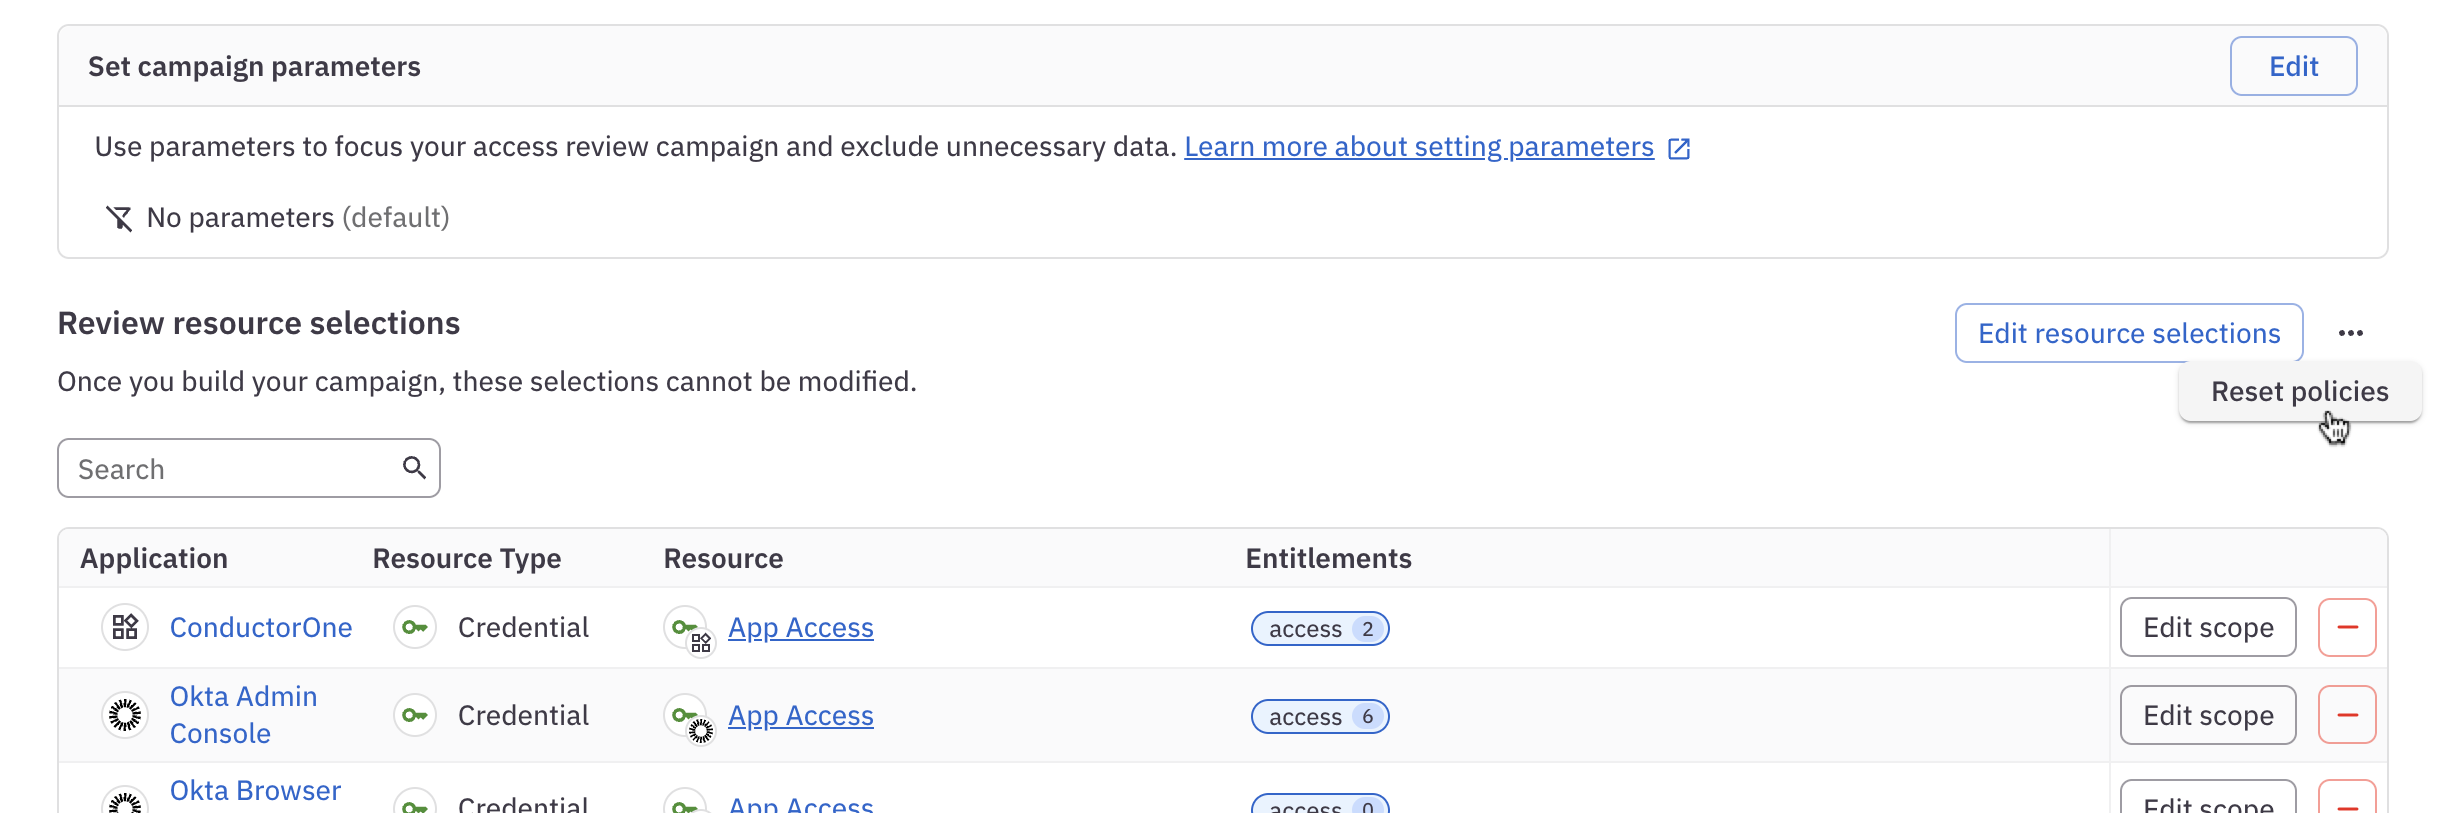This screenshot has height=813, width=2445.
Task: Click the Resource Type column header
Action: 467,558
